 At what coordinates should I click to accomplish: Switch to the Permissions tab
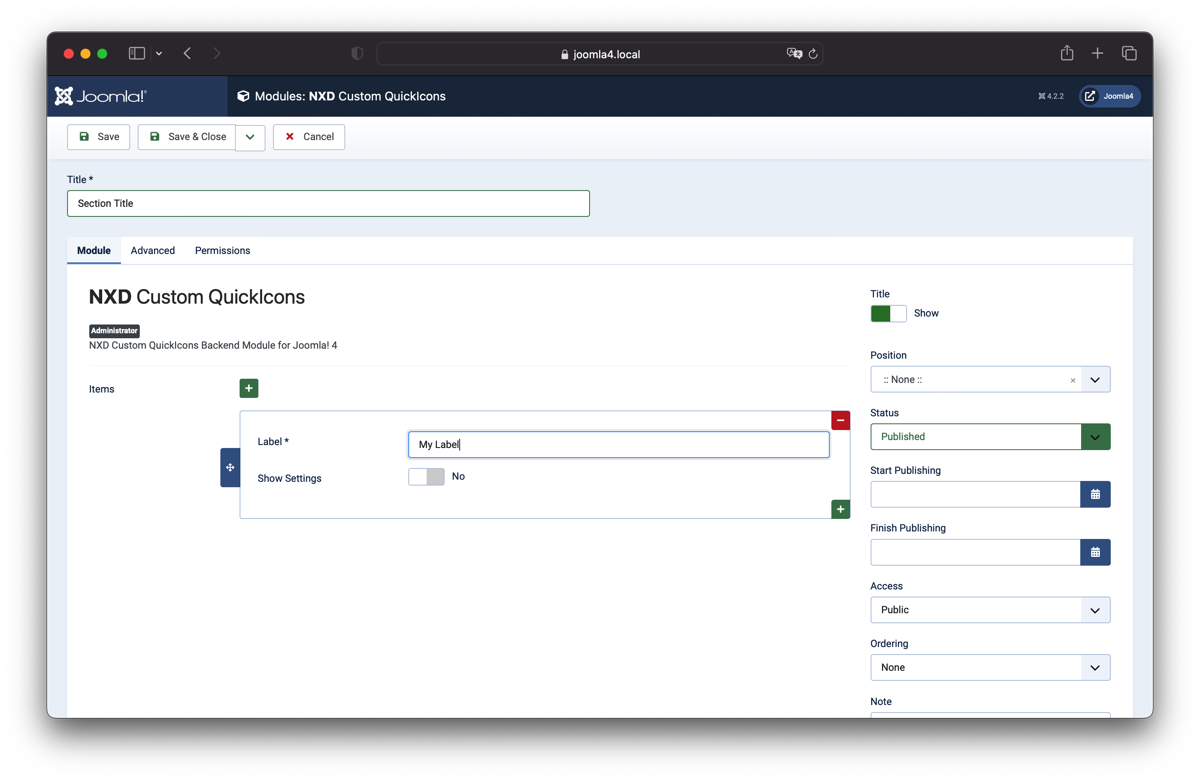click(222, 251)
